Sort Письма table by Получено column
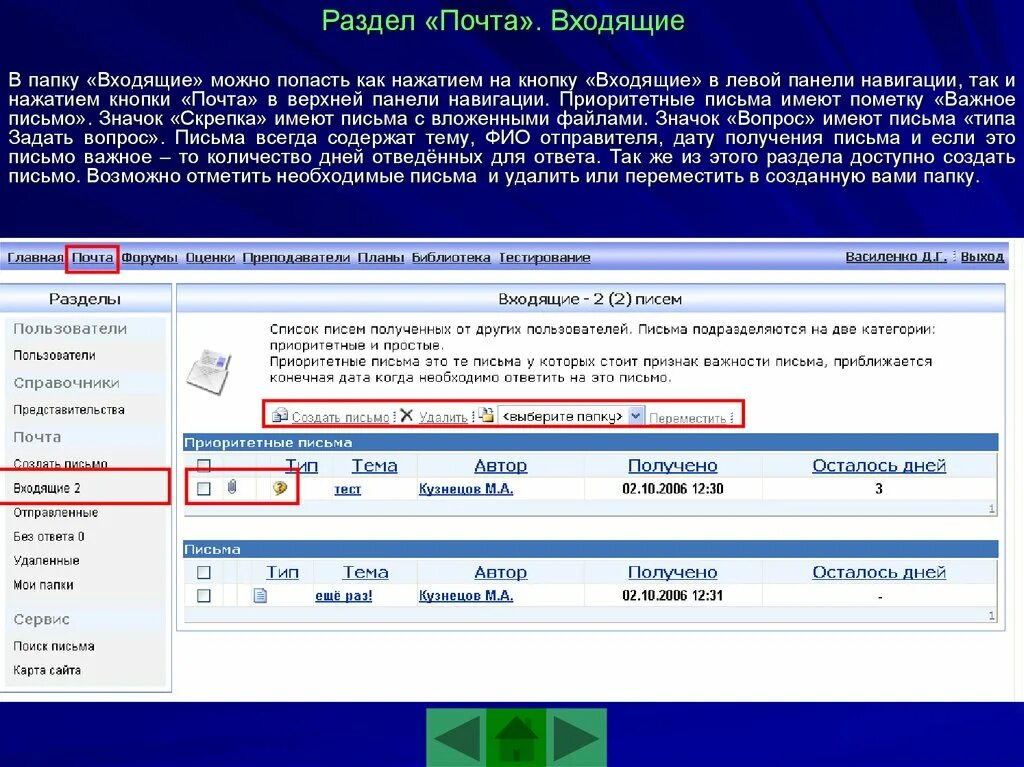This screenshot has width=1024, height=767. (673, 572)
